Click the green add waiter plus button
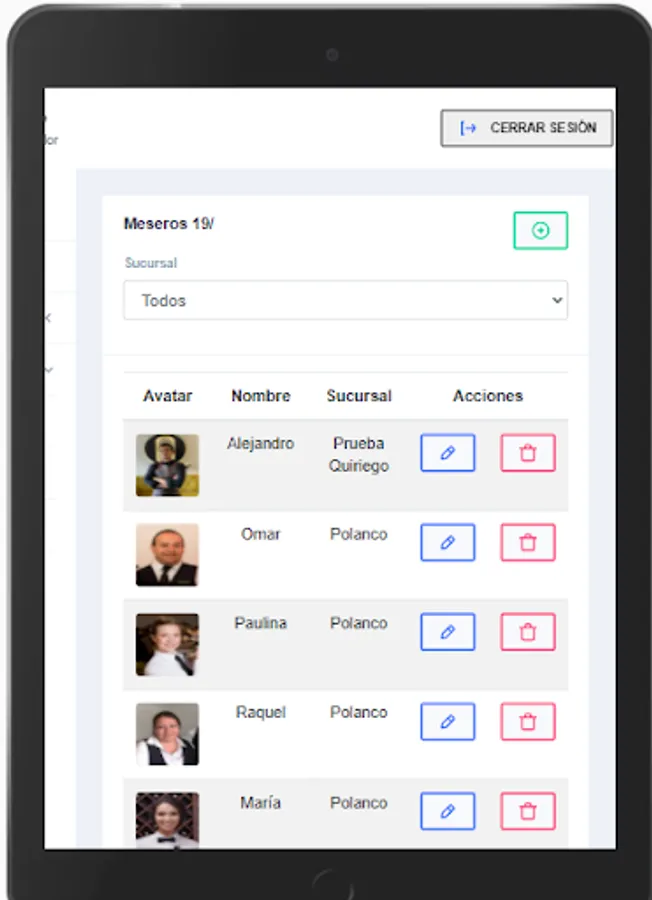The width and height of the screenshot is (652, 900). click(x=540, y=230)
